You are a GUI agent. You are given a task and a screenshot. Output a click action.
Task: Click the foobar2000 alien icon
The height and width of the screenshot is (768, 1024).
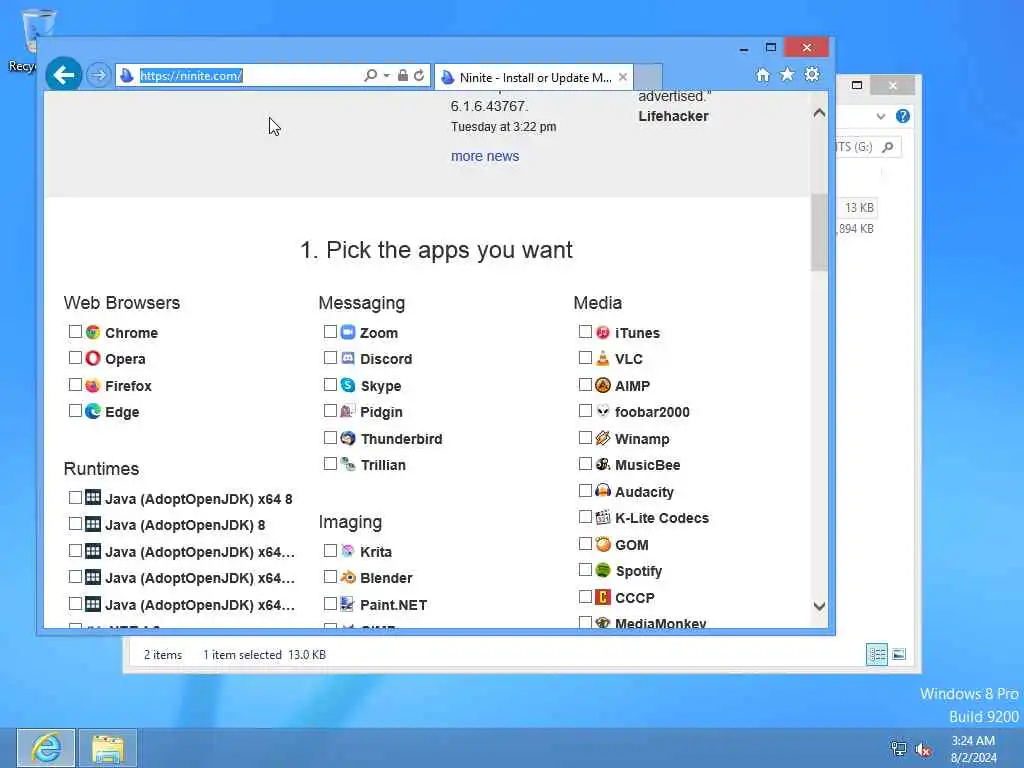[603, 411]
